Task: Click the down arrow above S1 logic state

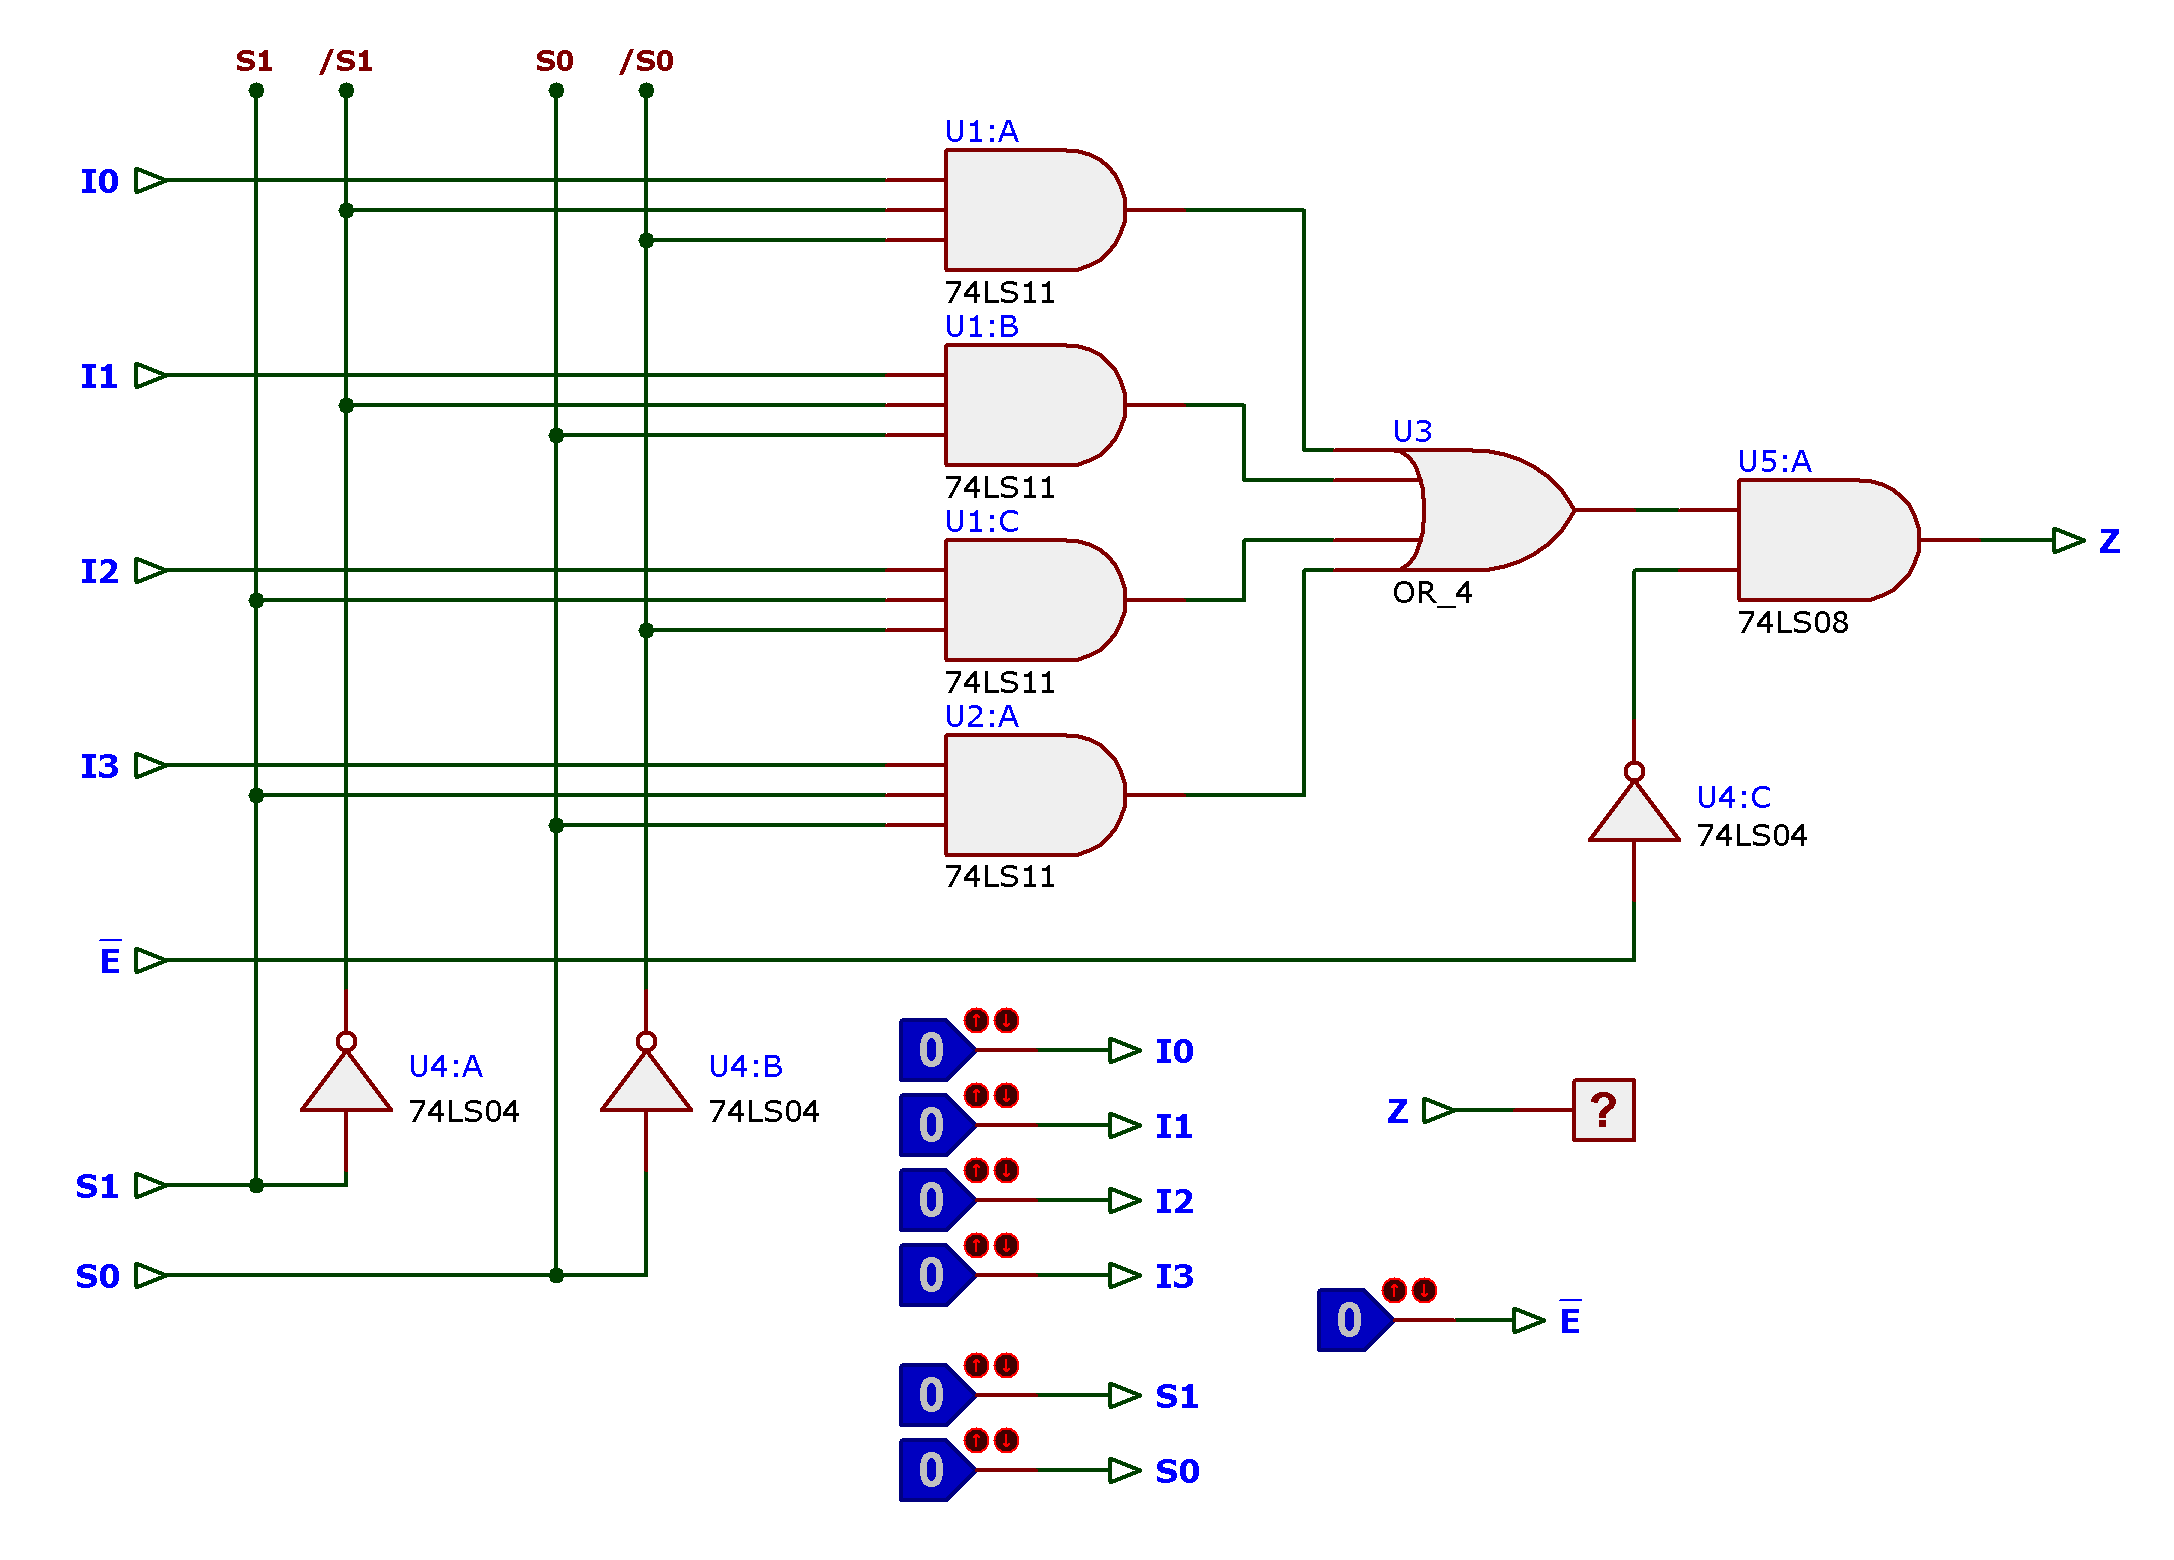Action: click(x=1006, y=1365)
